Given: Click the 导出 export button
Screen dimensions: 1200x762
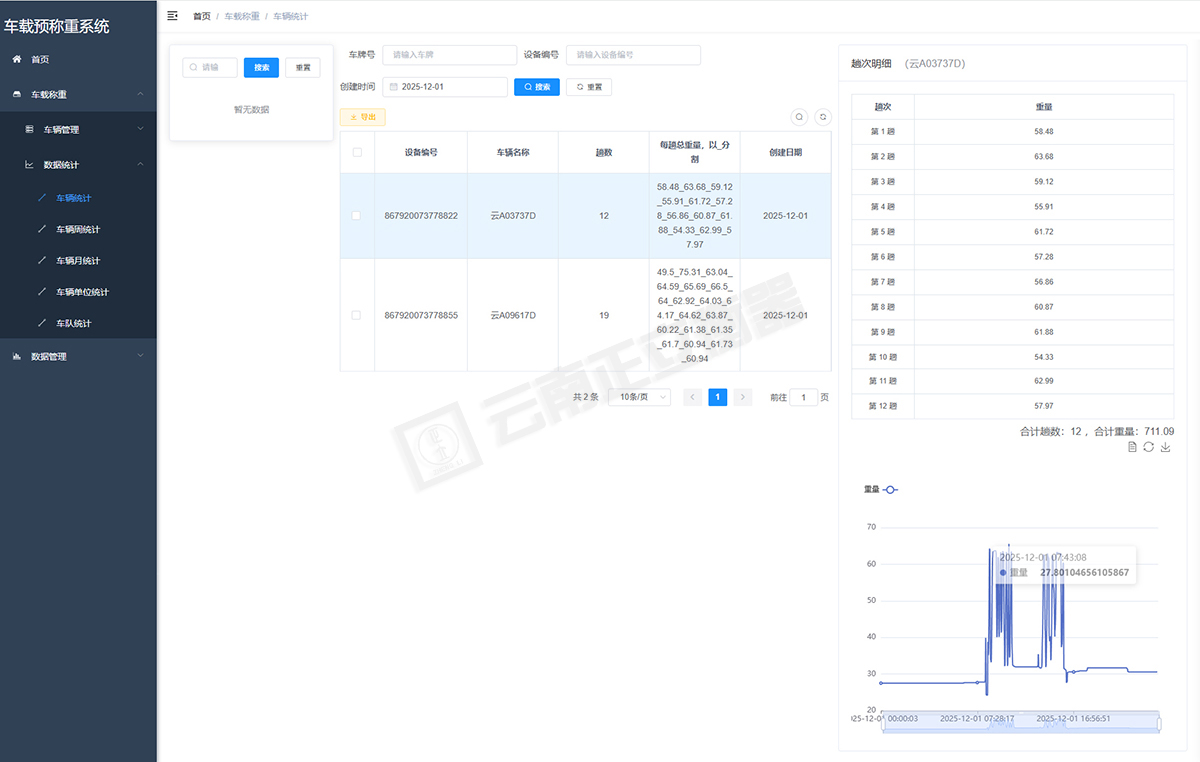Looking at the screenshot, I should pos(362,117).
